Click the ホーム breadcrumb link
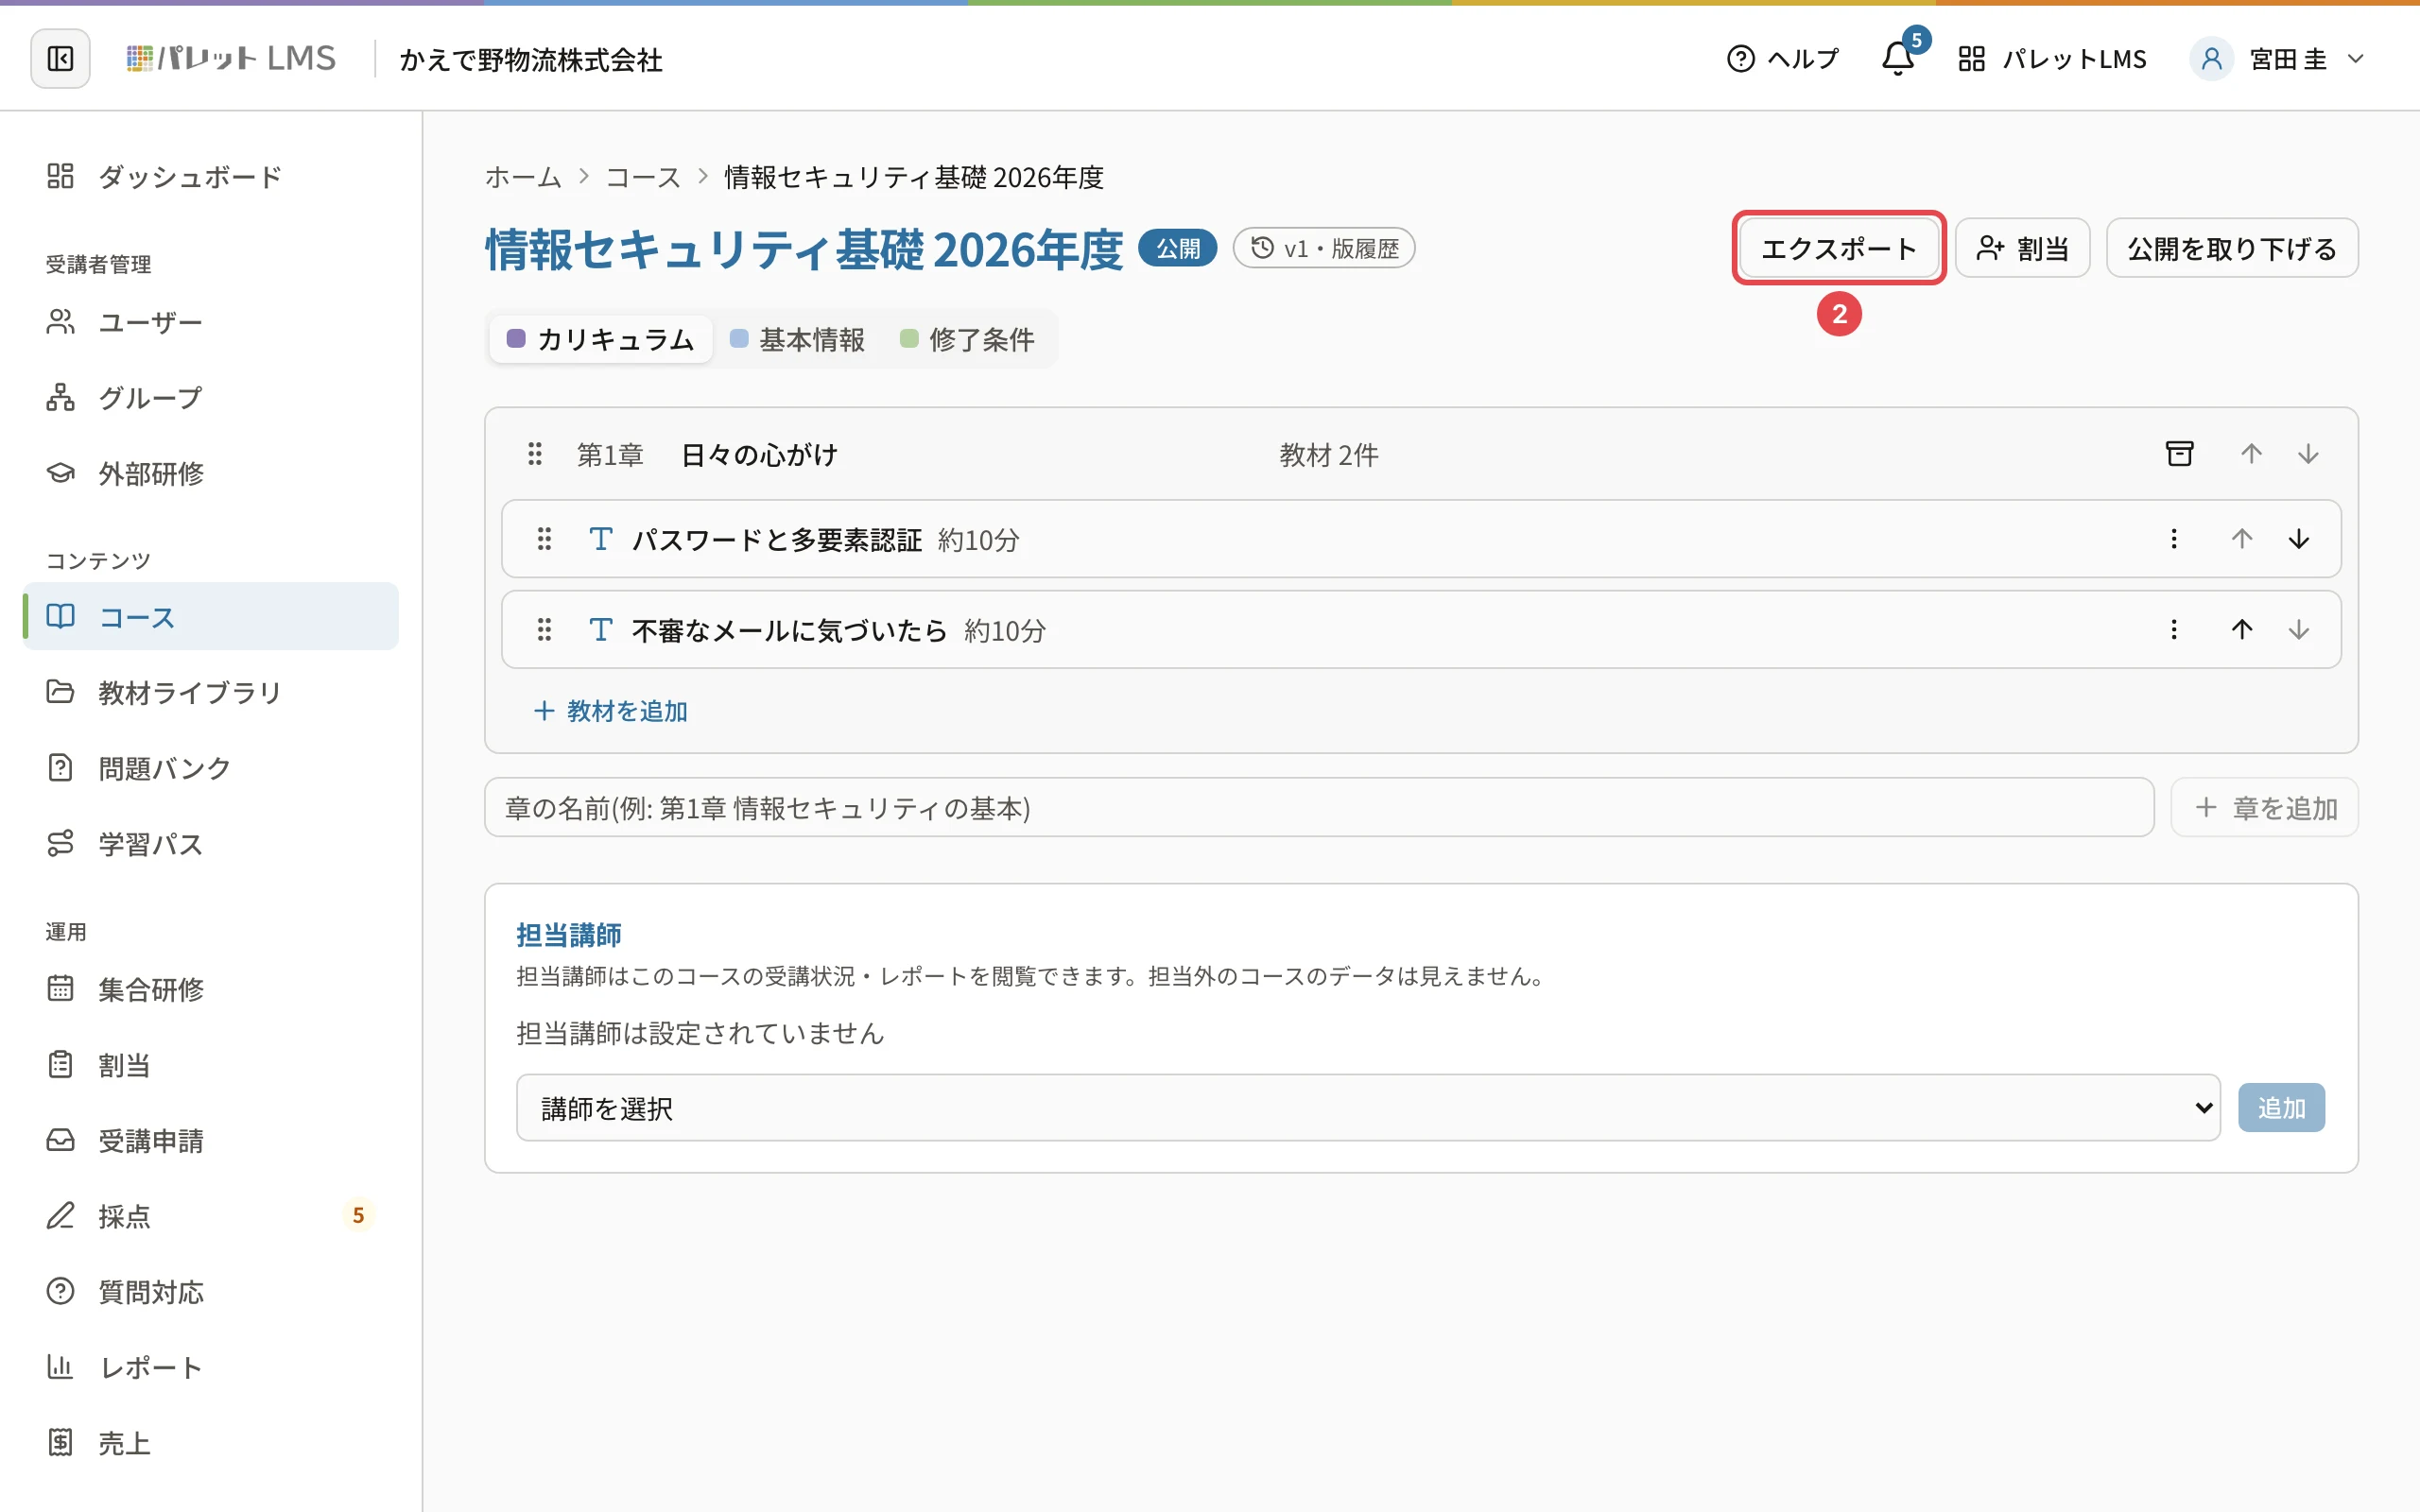Image resolution: width=2420 pixels, height=1512 pixels. point(523,177)
